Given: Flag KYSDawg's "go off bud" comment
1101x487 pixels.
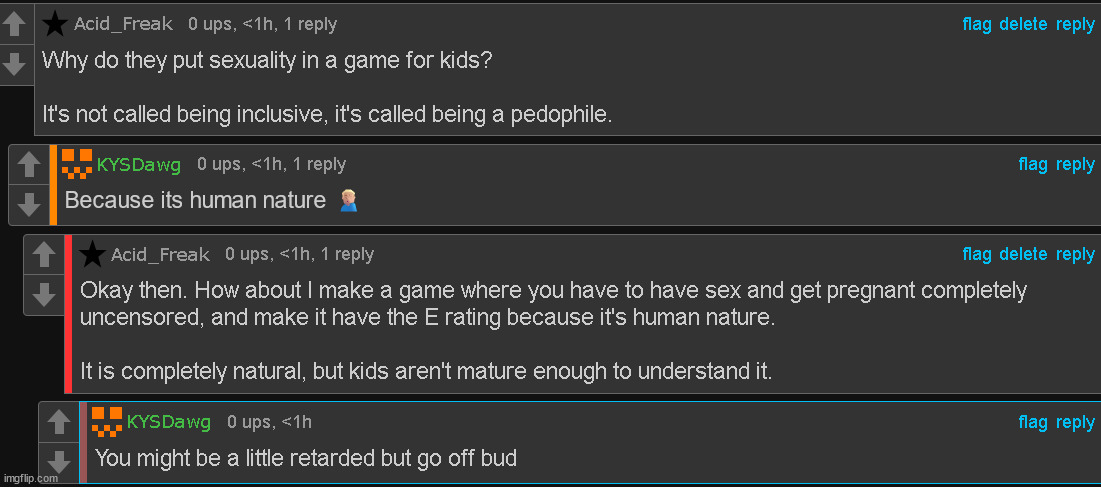Looking at the screenshot, I should pyautogui.click(x=1033, y=422).
